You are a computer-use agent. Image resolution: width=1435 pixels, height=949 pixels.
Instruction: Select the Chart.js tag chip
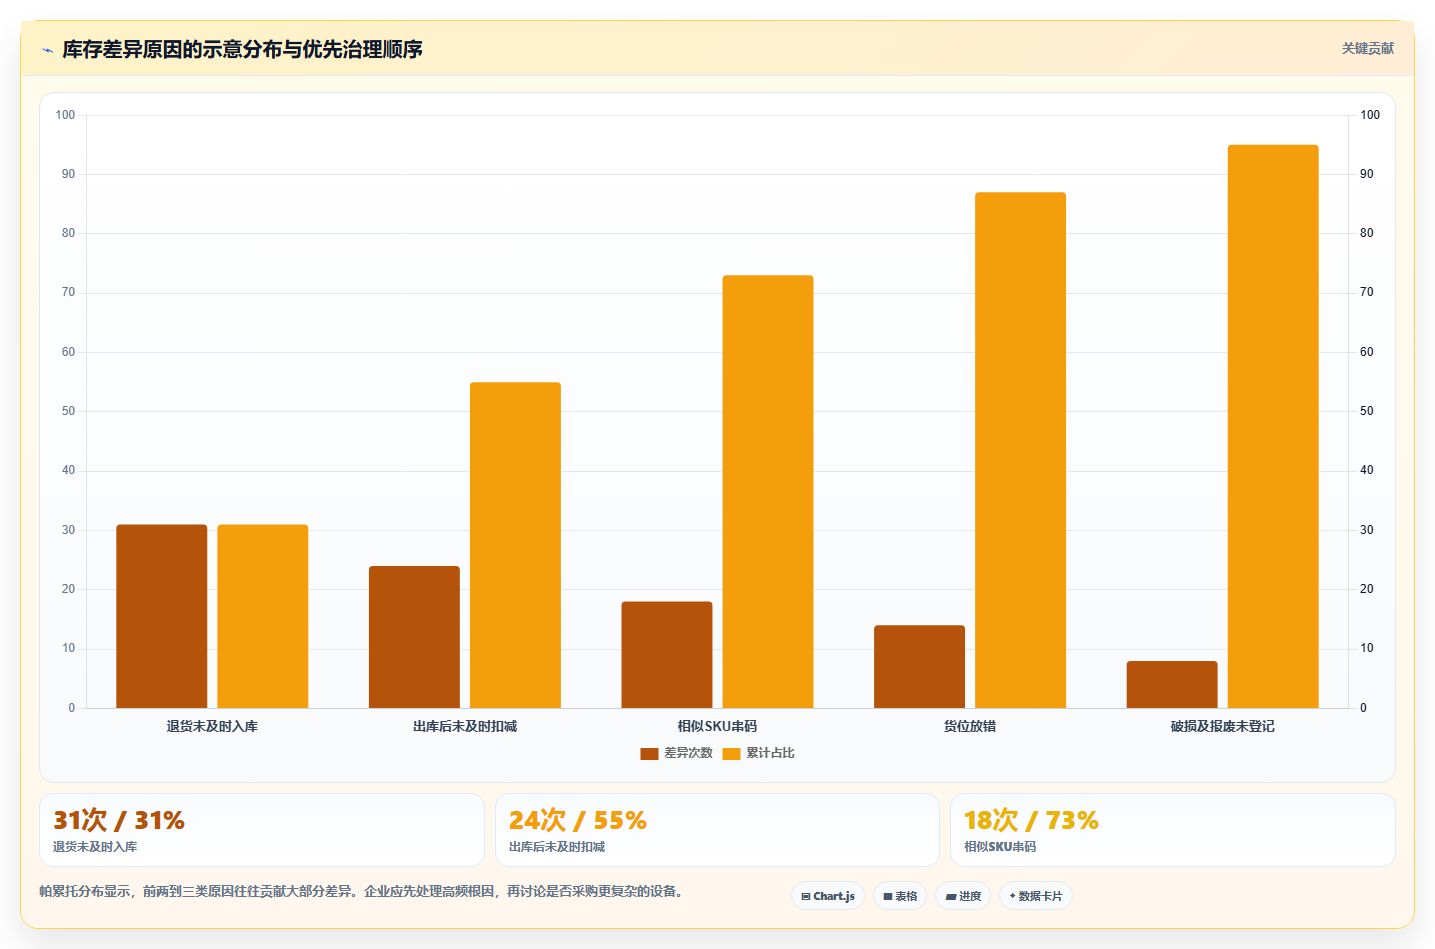click(828, 896)
